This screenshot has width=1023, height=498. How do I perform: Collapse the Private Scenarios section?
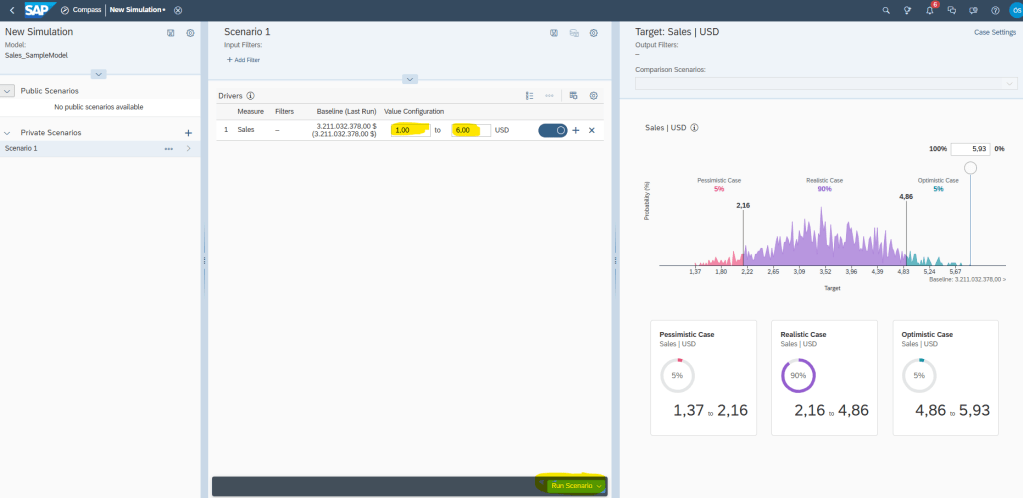(8, 133)
